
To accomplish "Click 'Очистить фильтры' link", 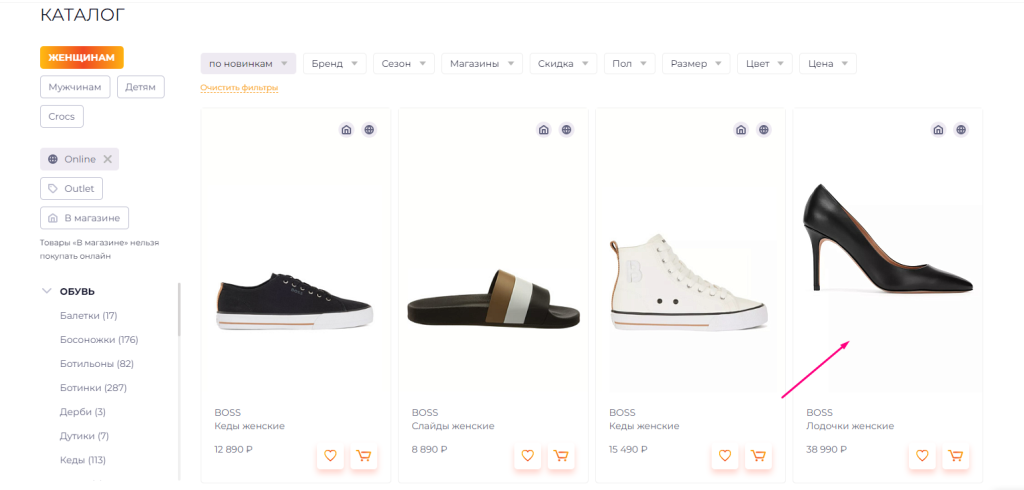I will click(239, 88).
